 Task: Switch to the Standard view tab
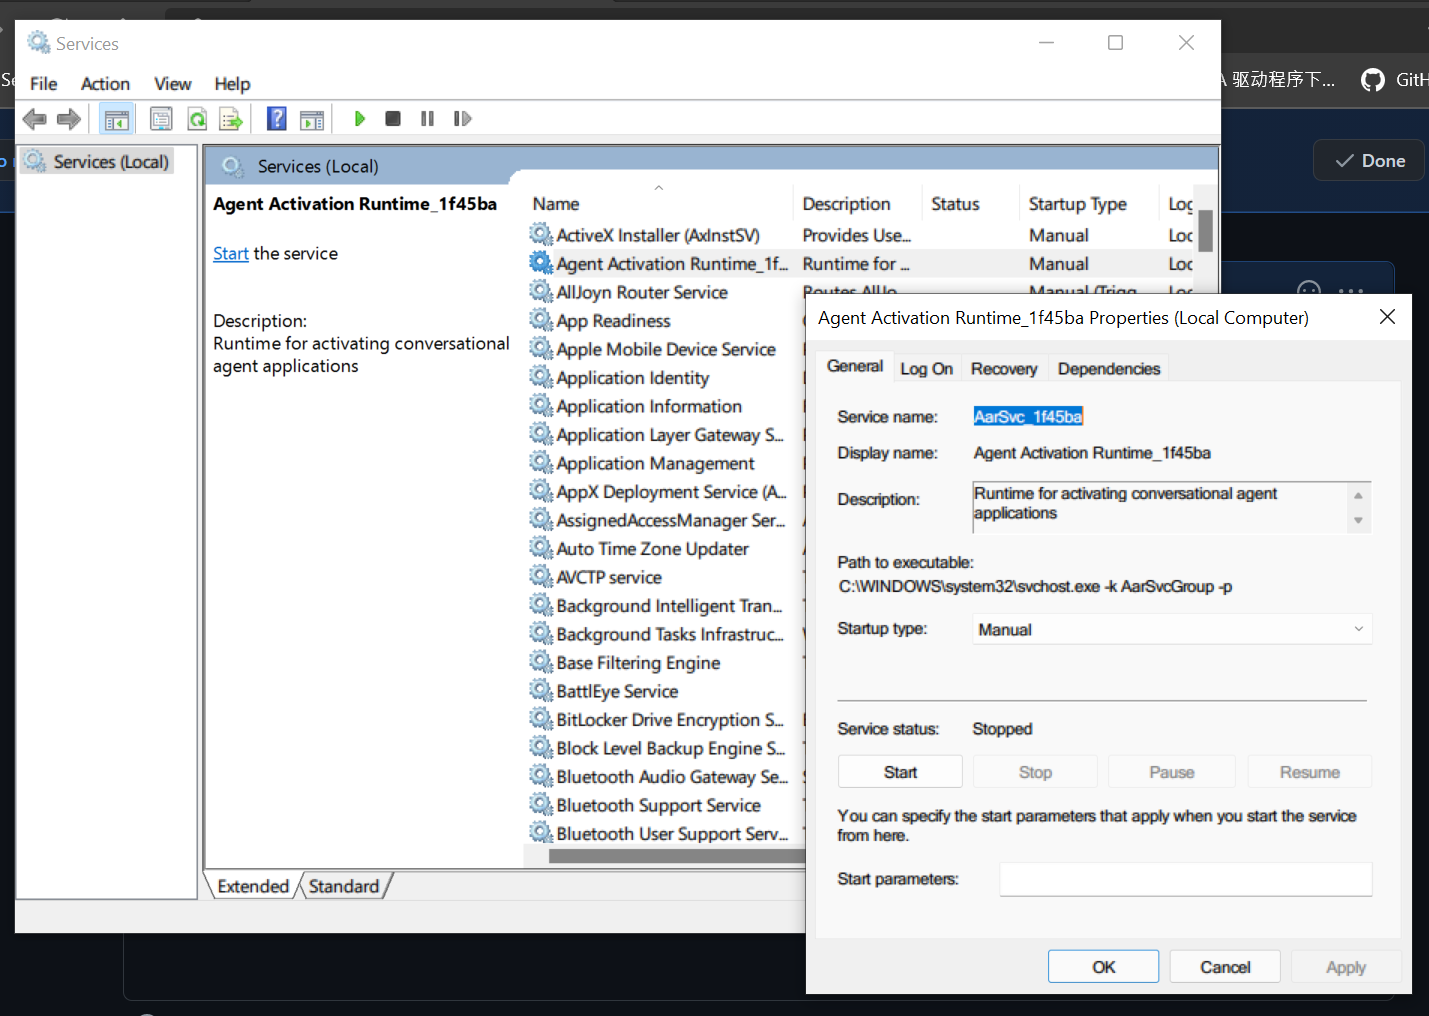pos(344,886)
